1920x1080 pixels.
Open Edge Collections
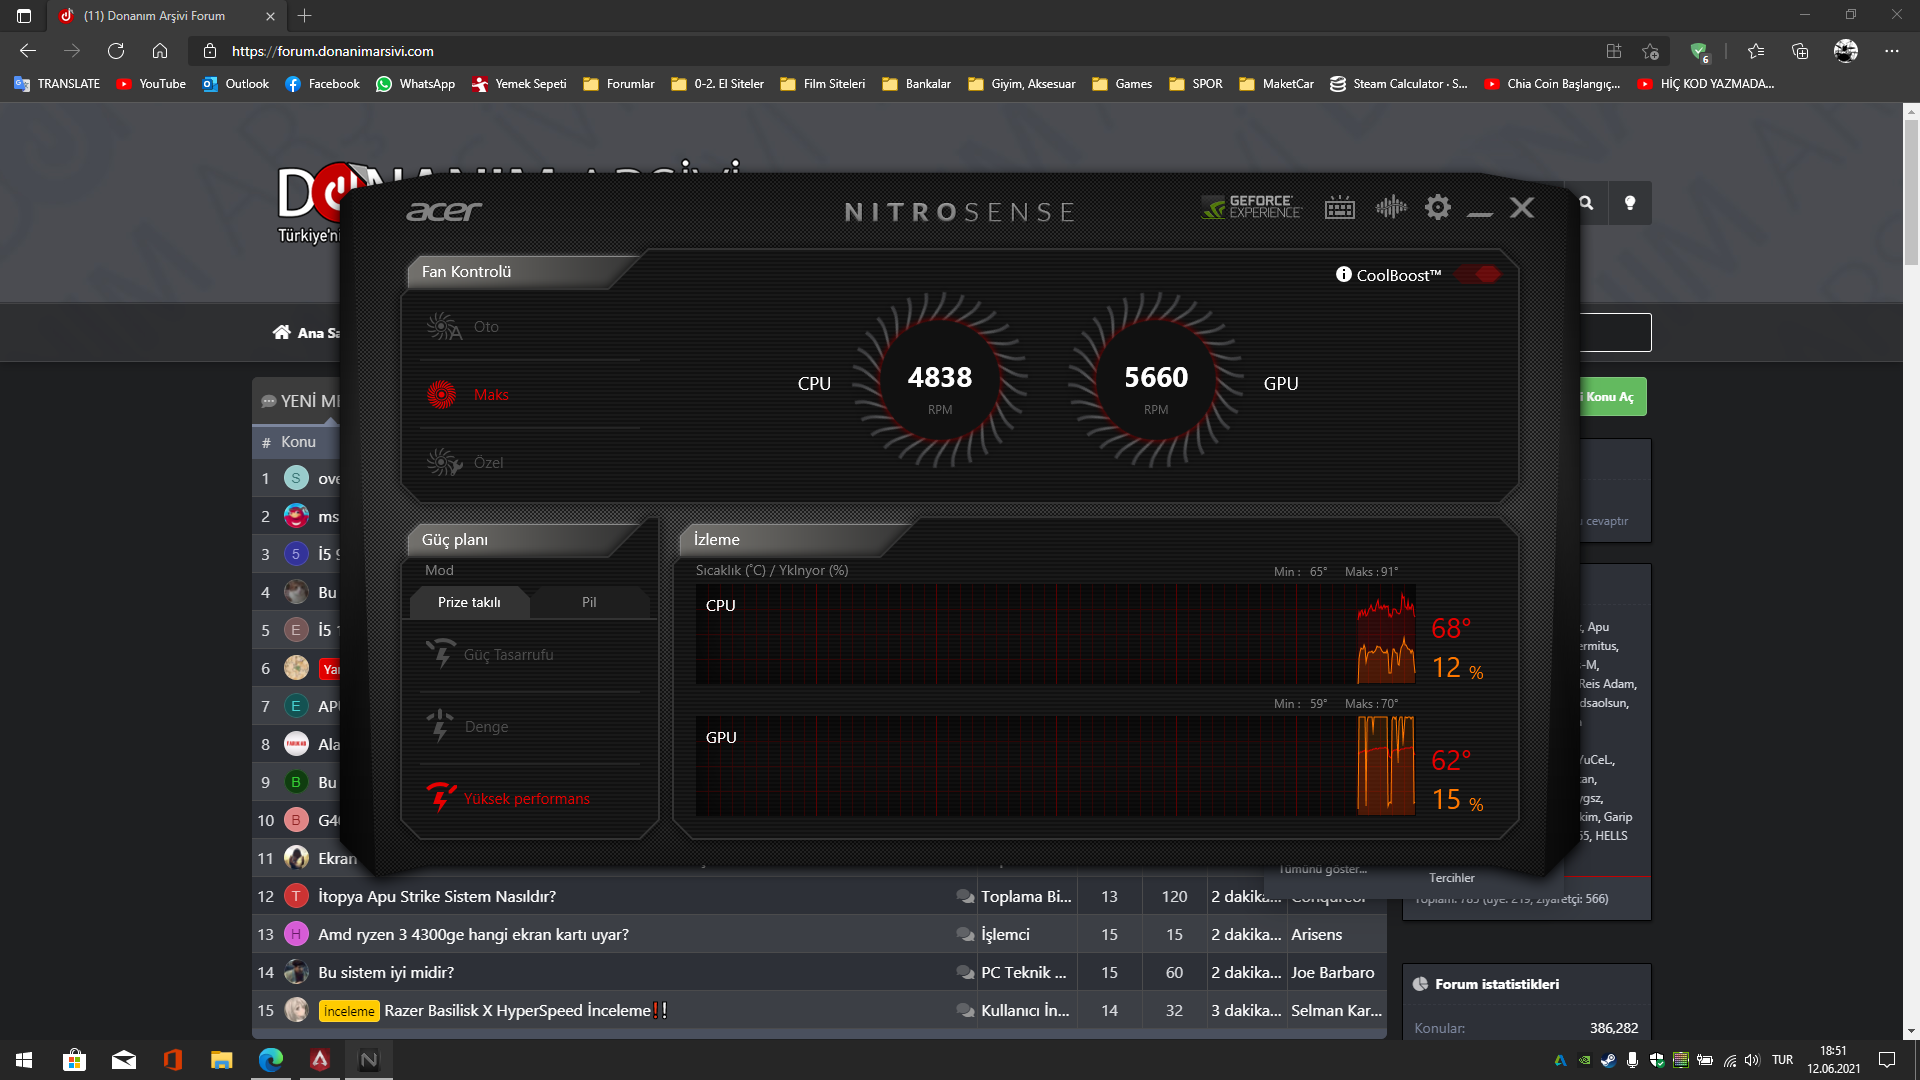pos(1800,51)
